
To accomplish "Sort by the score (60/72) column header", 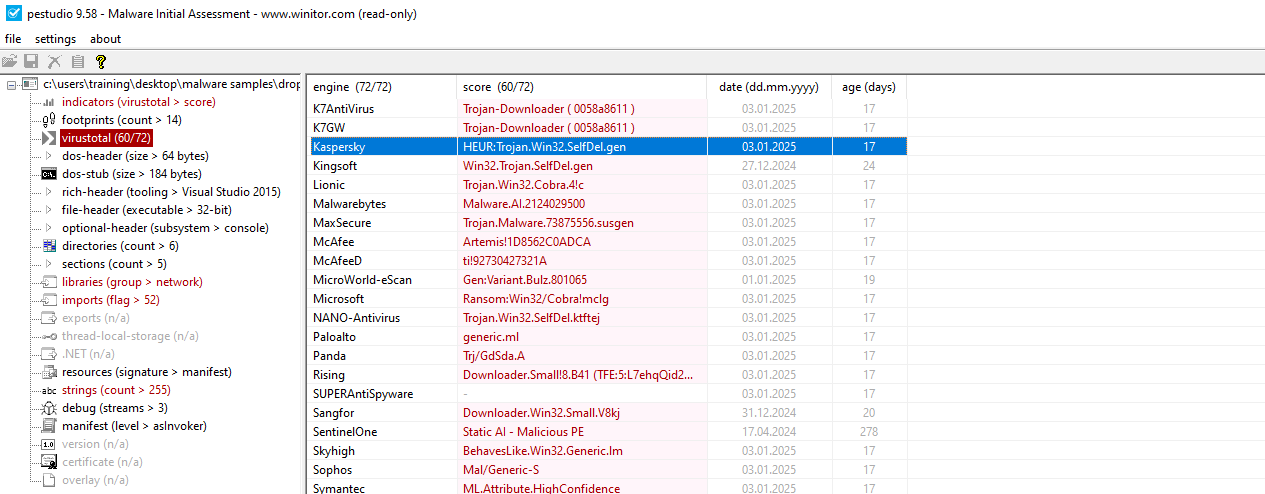I will point(581,87).
